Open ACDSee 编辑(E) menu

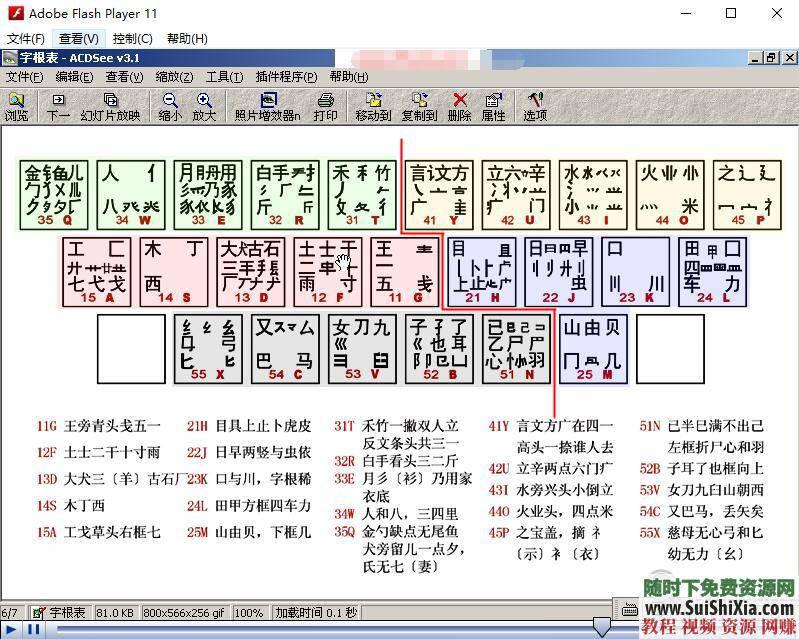coord(74,77)
